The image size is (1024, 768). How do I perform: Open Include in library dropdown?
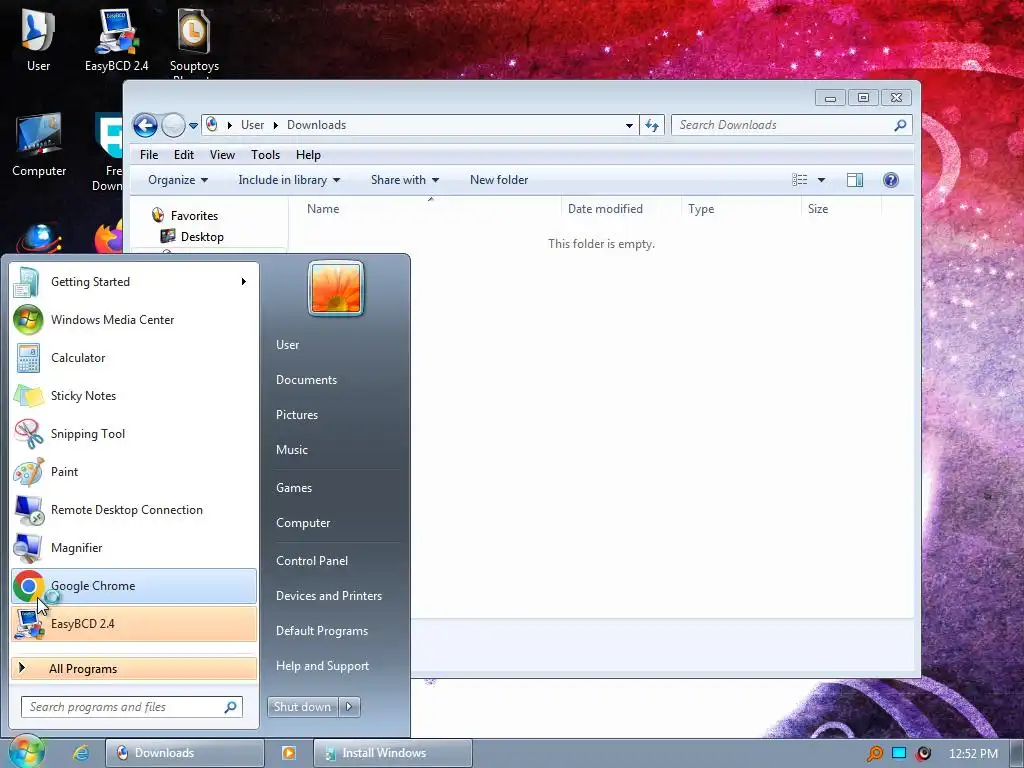coord(289,180)
